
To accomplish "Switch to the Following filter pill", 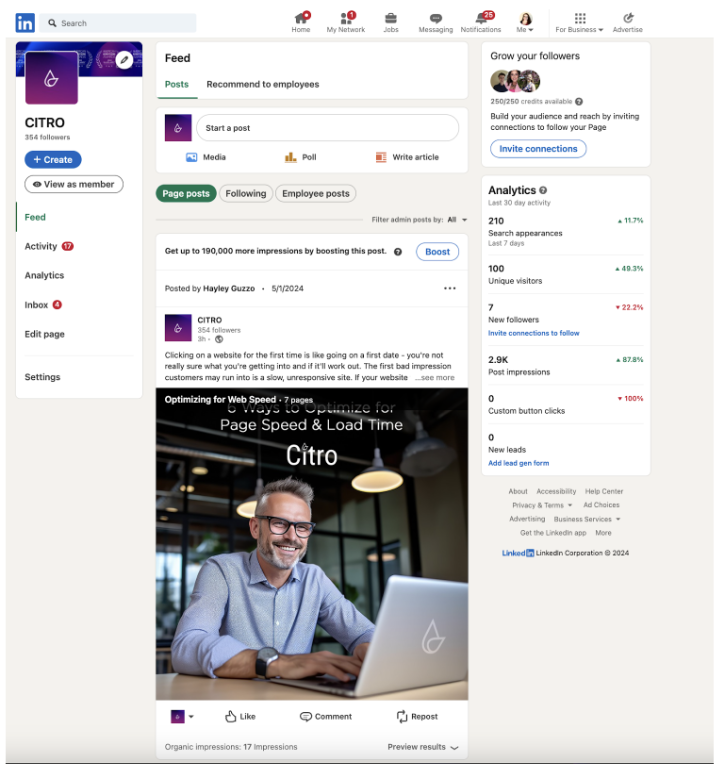I will click(246, 193).
